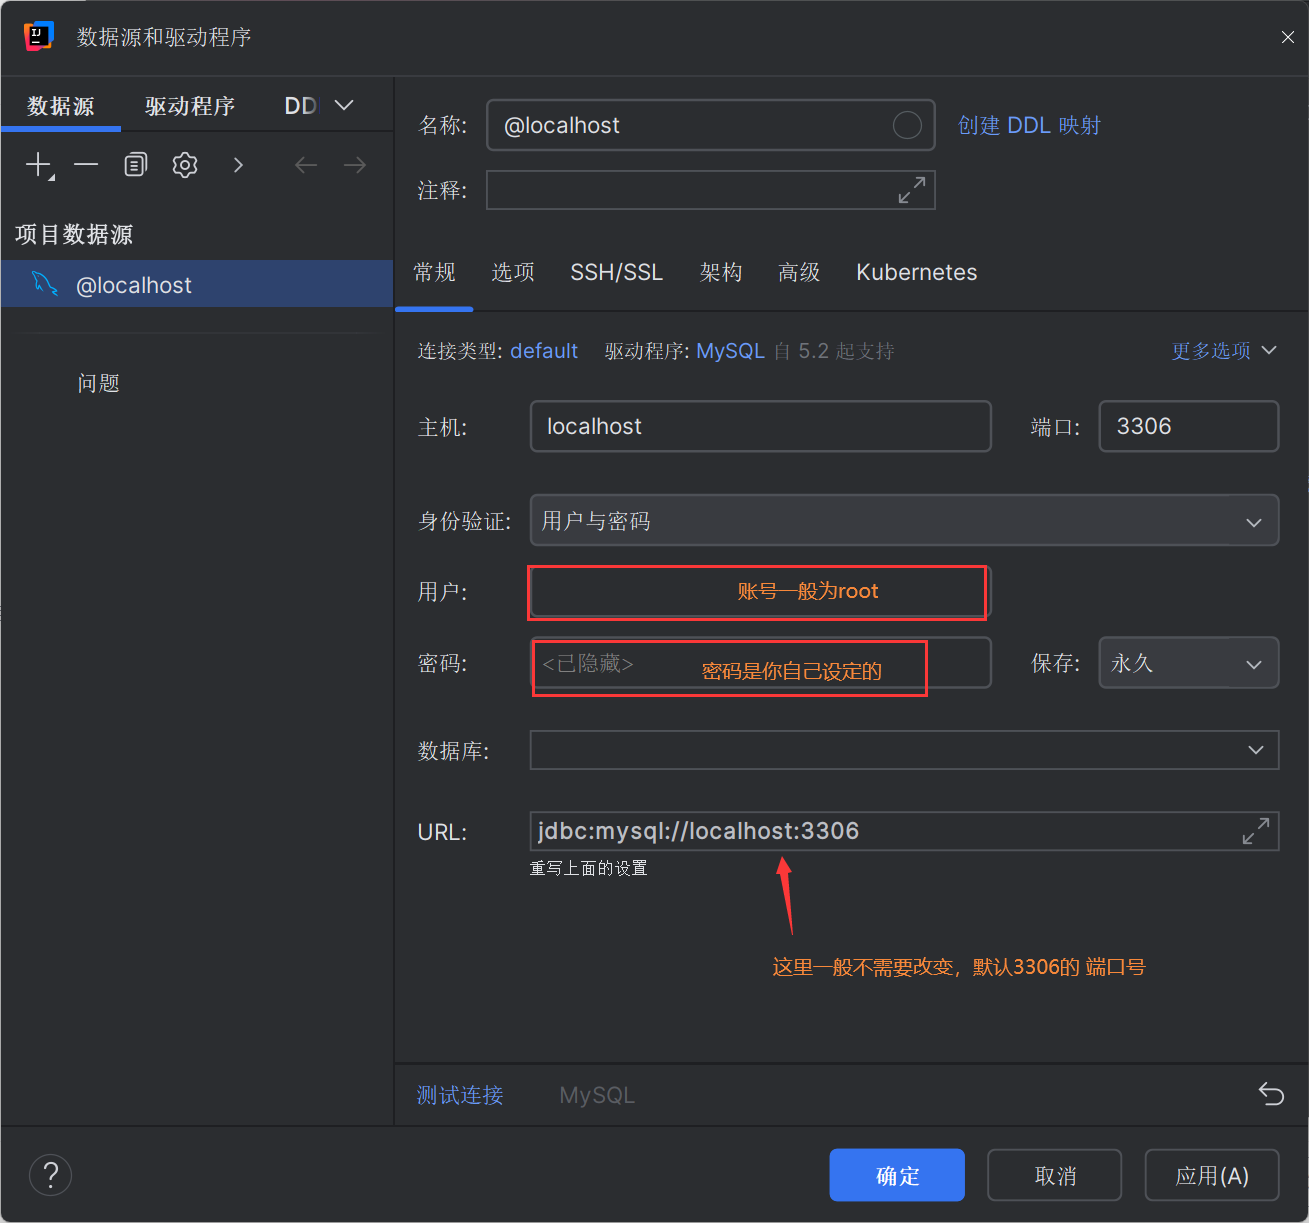
Task: Confirm with 确定 button
Action: click(x=897, y=1175)
